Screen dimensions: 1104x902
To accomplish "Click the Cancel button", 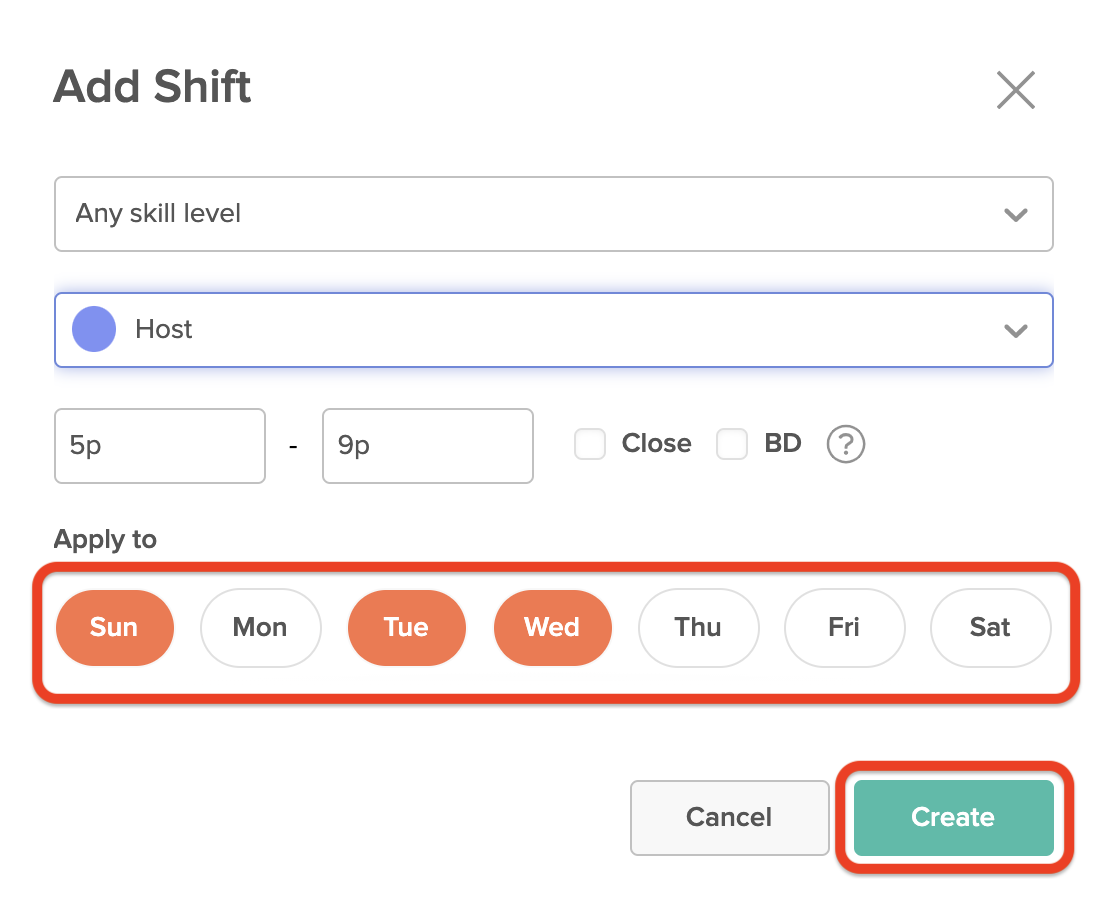I will [x=729, y=818].
